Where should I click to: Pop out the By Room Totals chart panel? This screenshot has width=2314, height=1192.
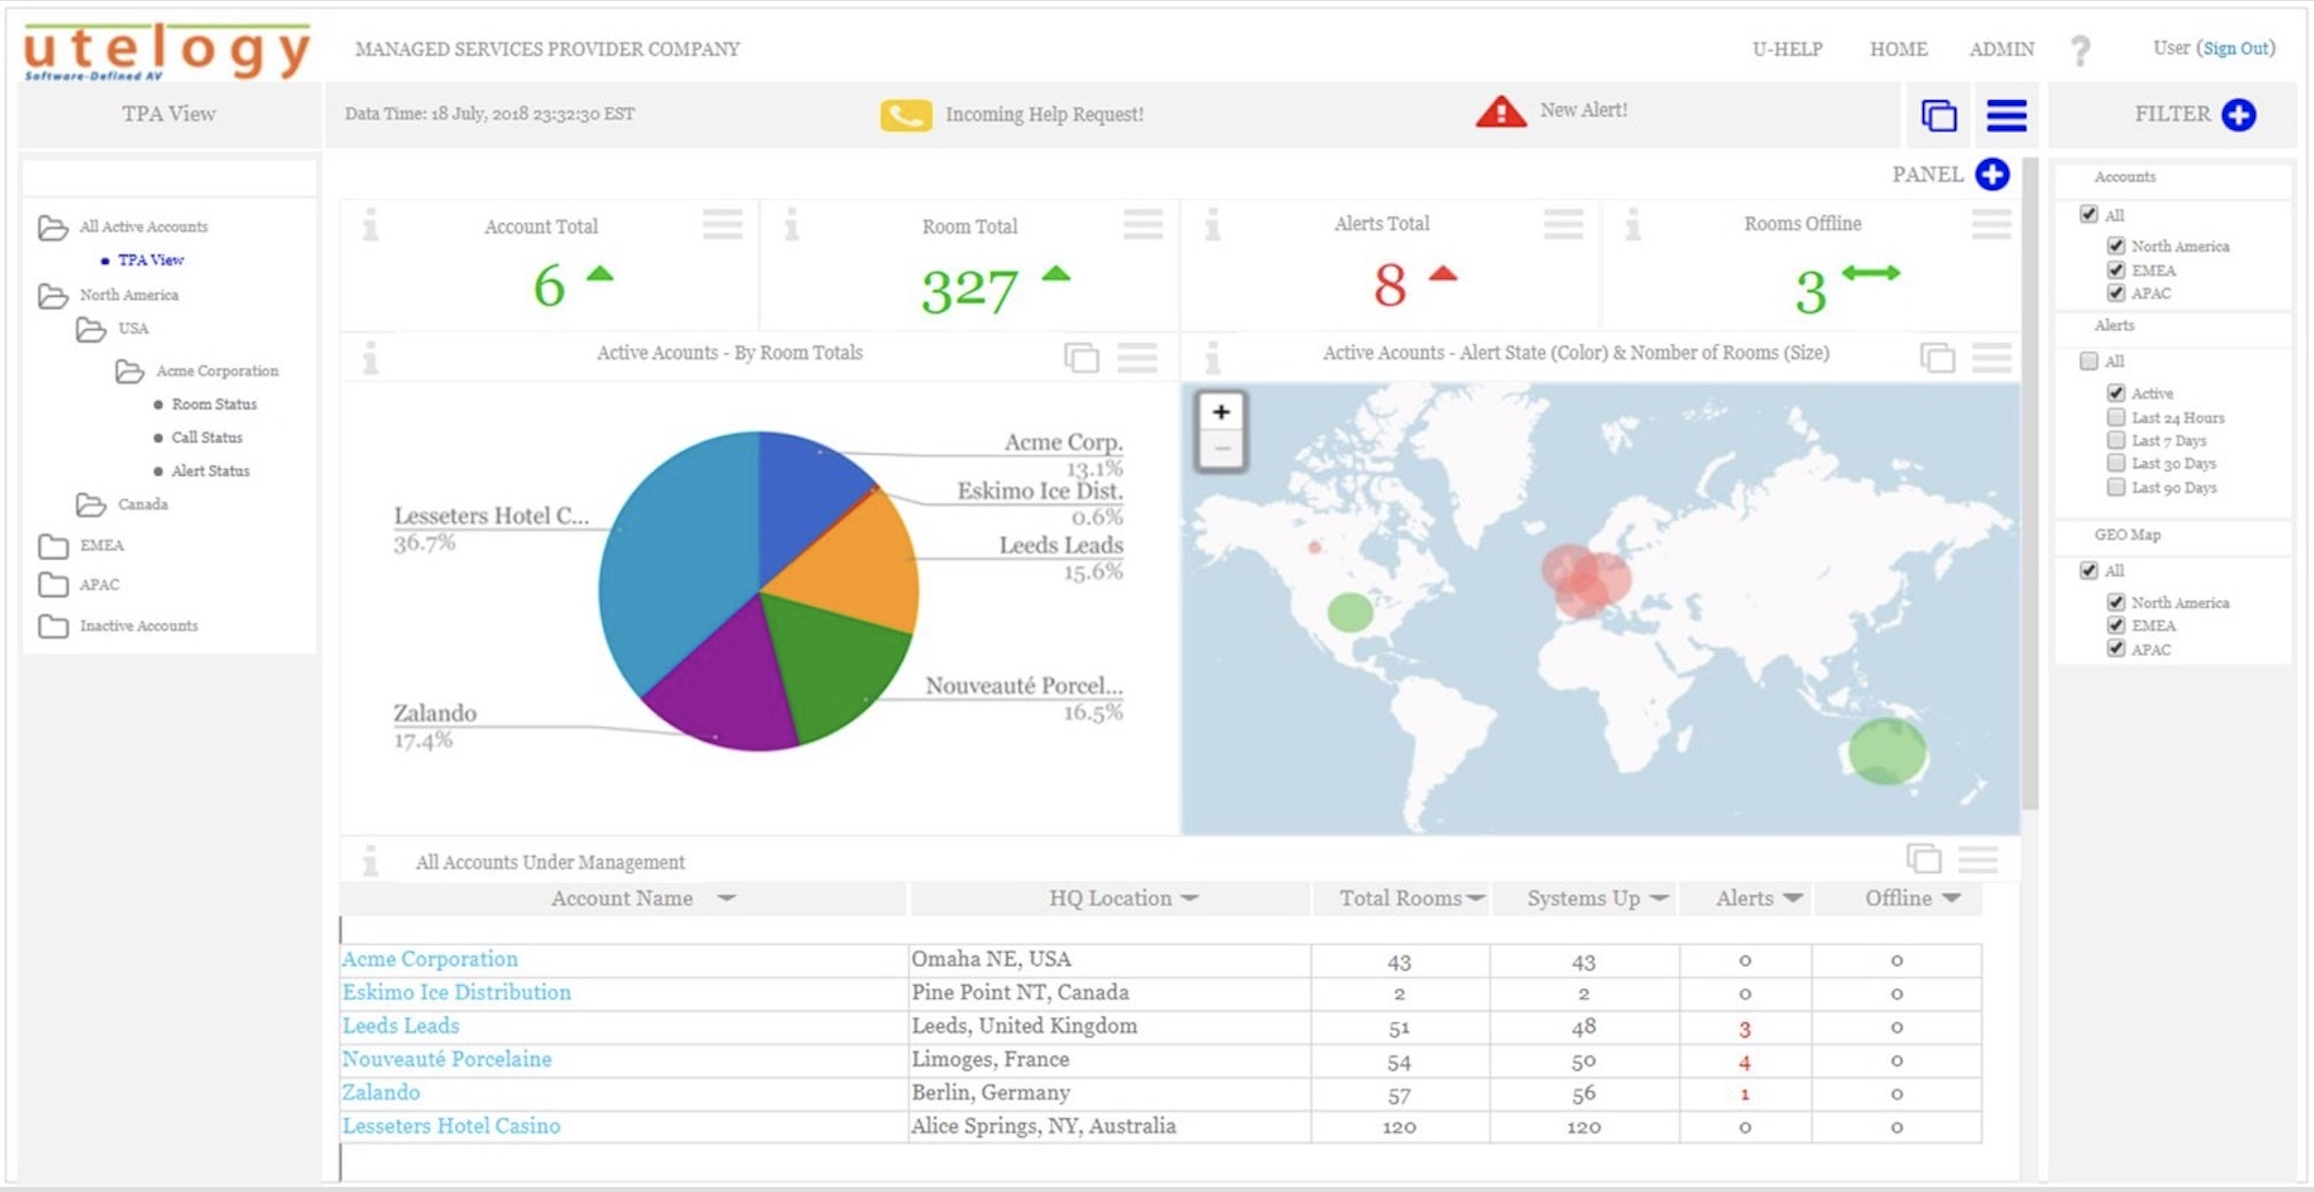[x=1081, y=357]
